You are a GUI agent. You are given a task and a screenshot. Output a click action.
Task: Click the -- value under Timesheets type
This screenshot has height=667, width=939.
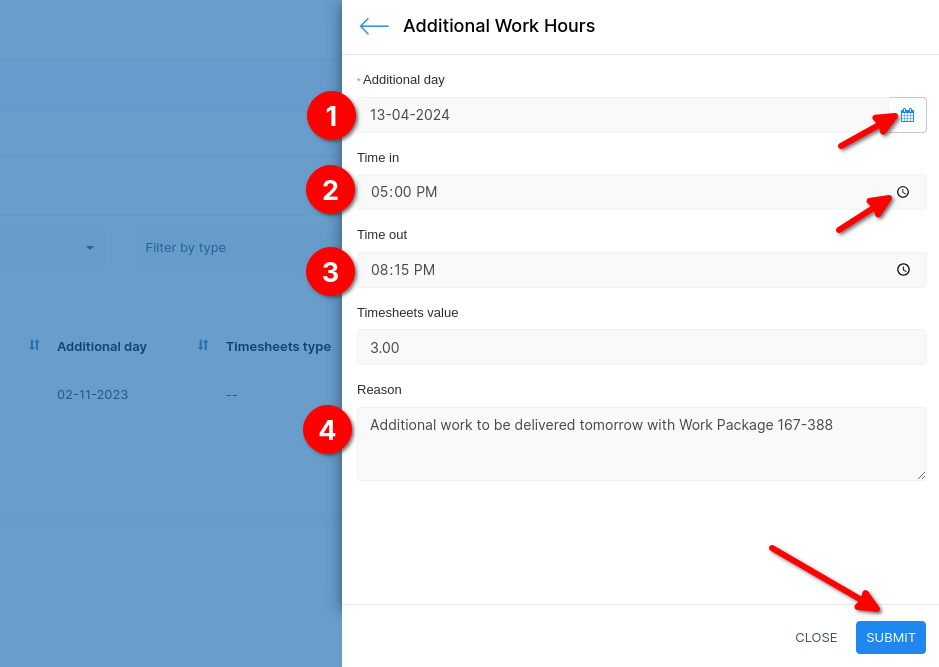232,395
